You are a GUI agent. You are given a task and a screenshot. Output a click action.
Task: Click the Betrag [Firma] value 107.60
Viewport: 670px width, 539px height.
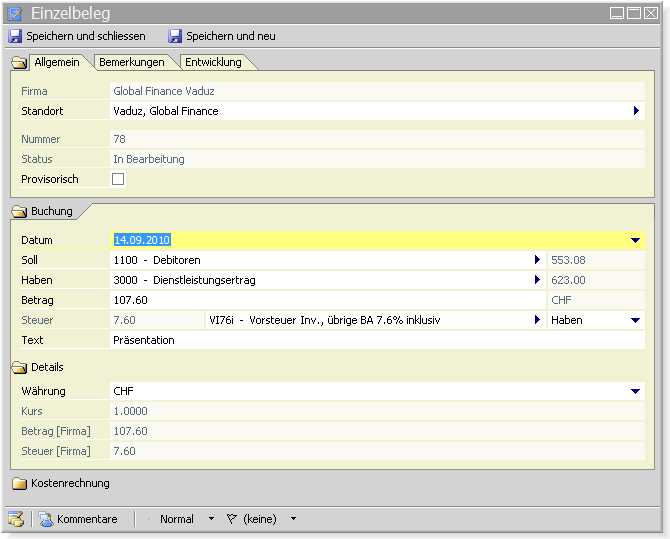[377, 431]
